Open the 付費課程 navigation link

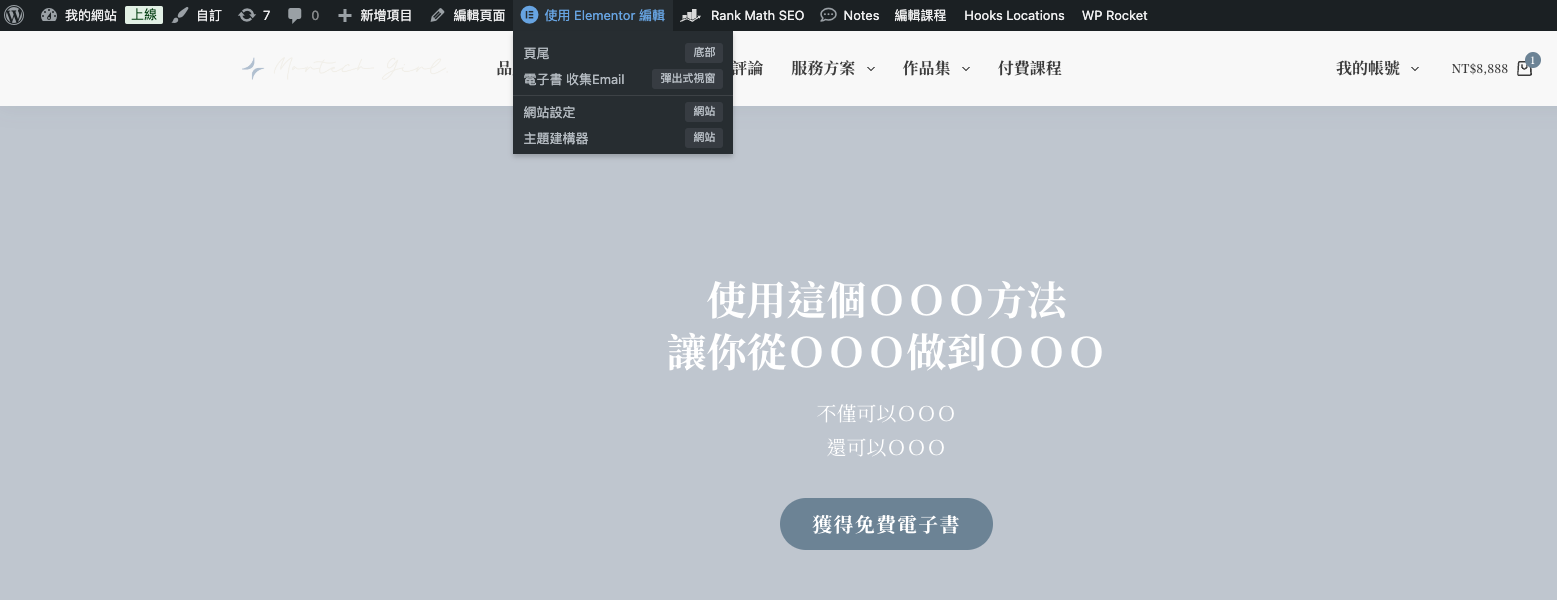click(x=1029, y=68)
